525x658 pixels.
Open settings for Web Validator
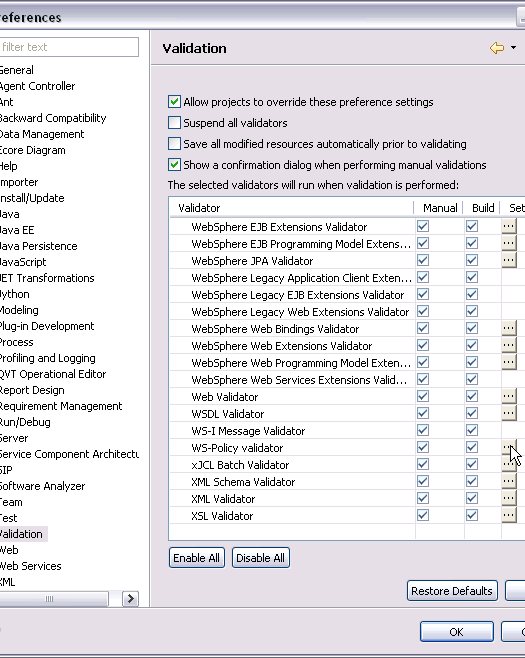coord(509,396)
